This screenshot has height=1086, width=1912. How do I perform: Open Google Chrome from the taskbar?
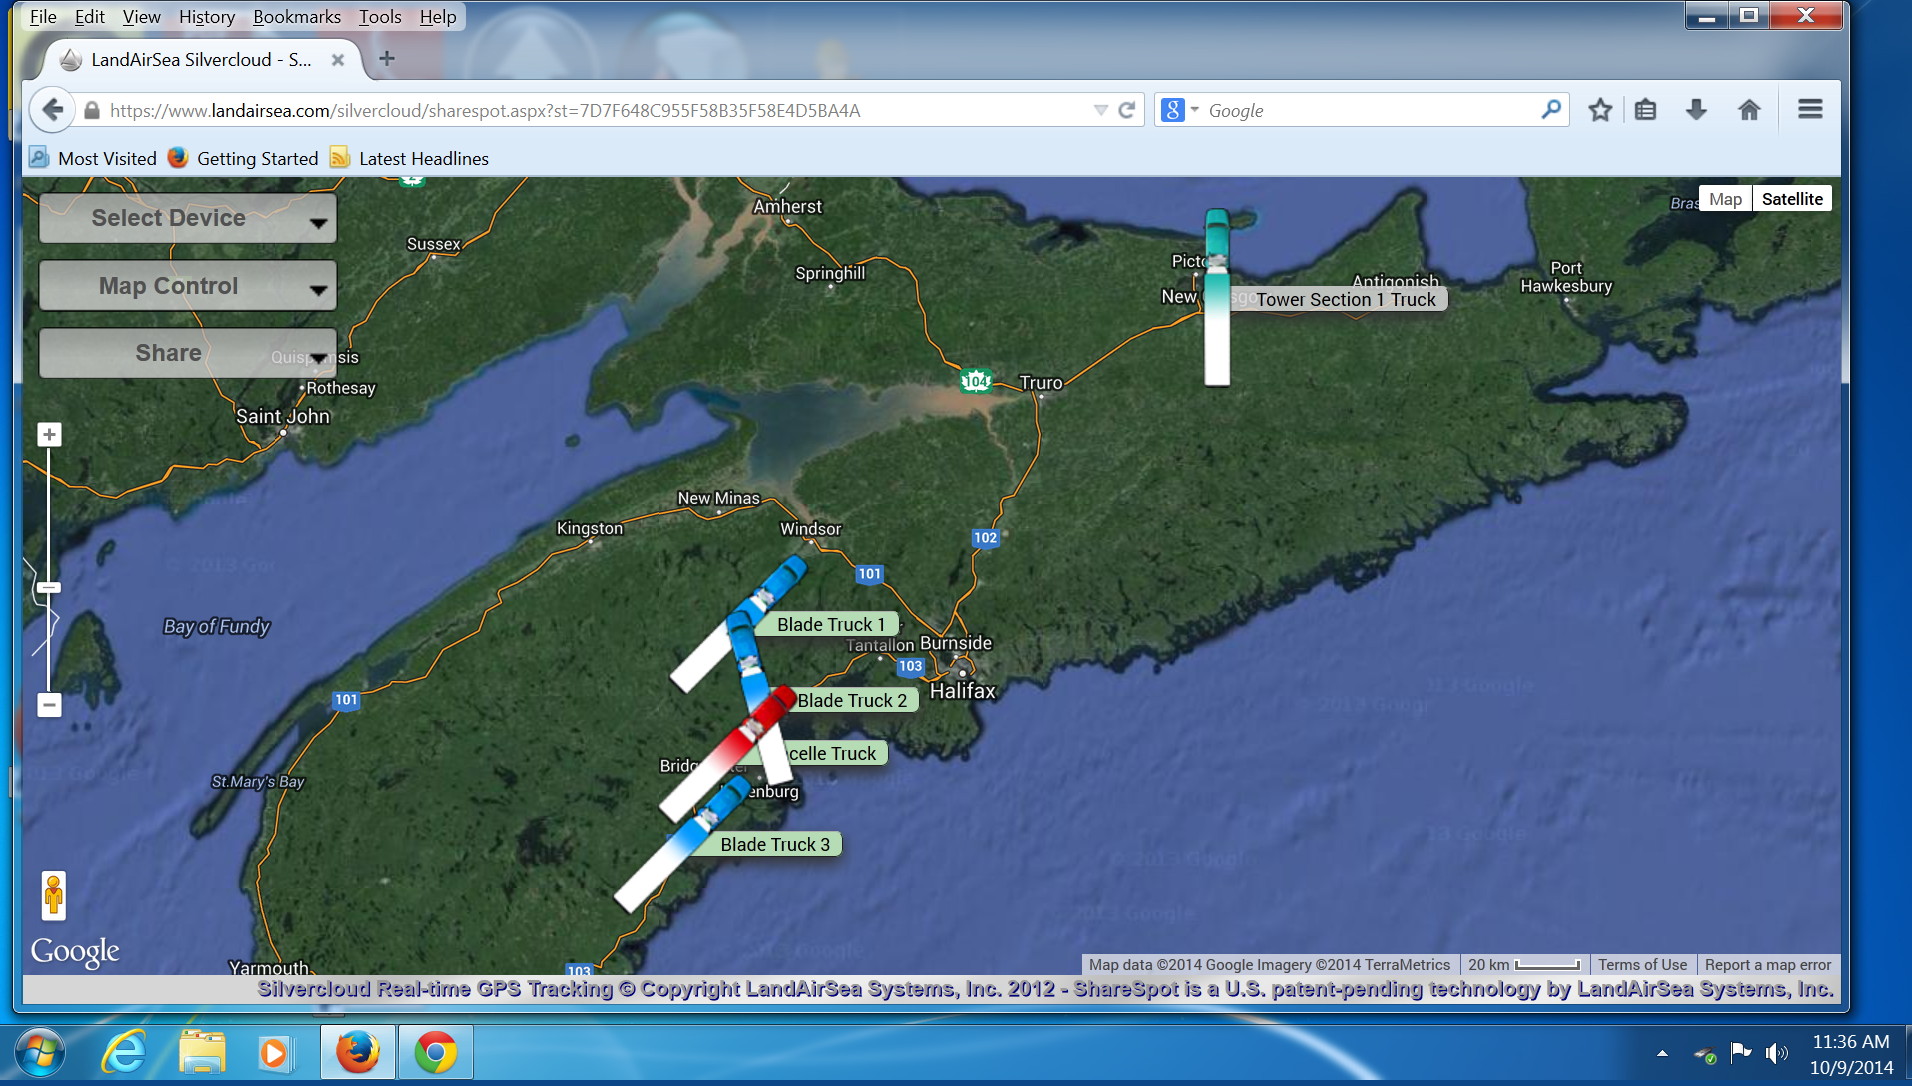click(x=436, y=1053)
